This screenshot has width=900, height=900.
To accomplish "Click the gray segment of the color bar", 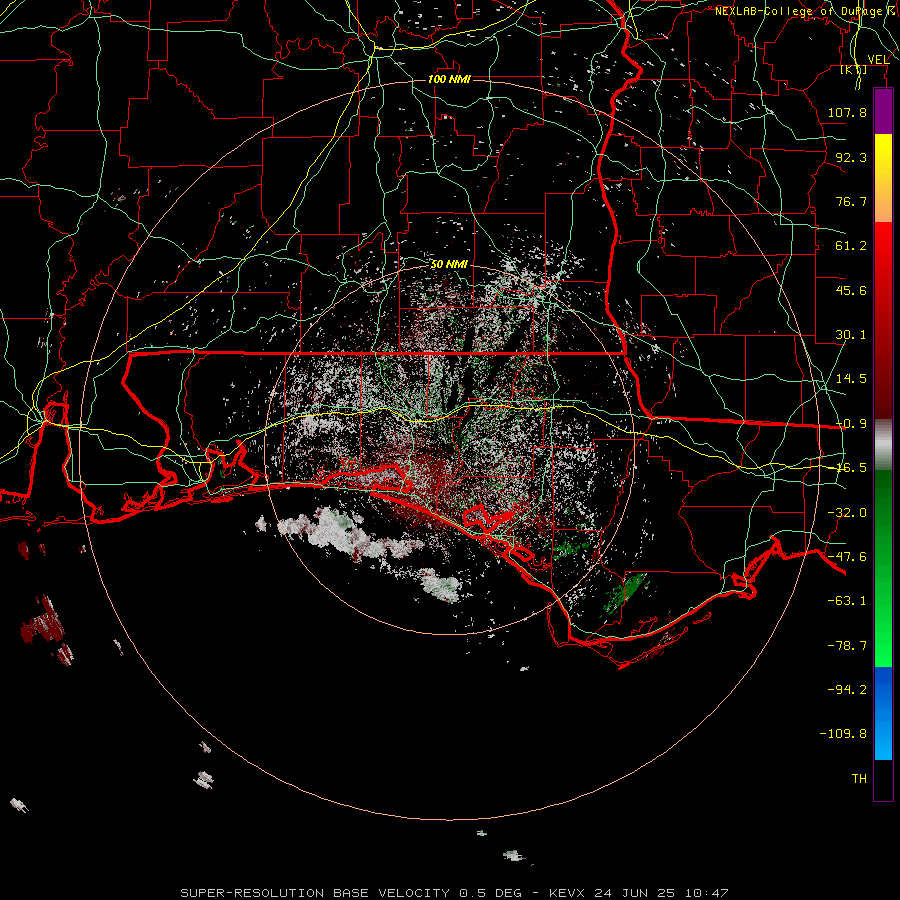I will tap(883, 445).
